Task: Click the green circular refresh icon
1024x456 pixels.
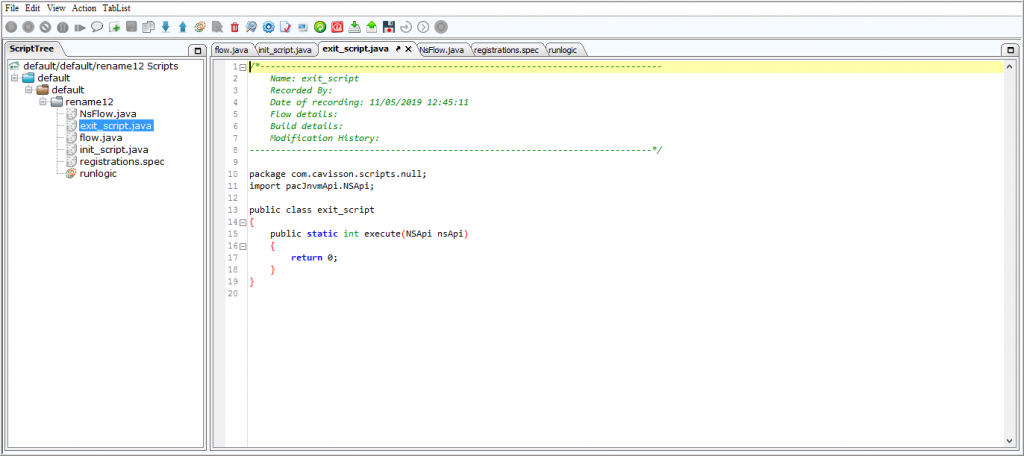Action: (320, 27)
